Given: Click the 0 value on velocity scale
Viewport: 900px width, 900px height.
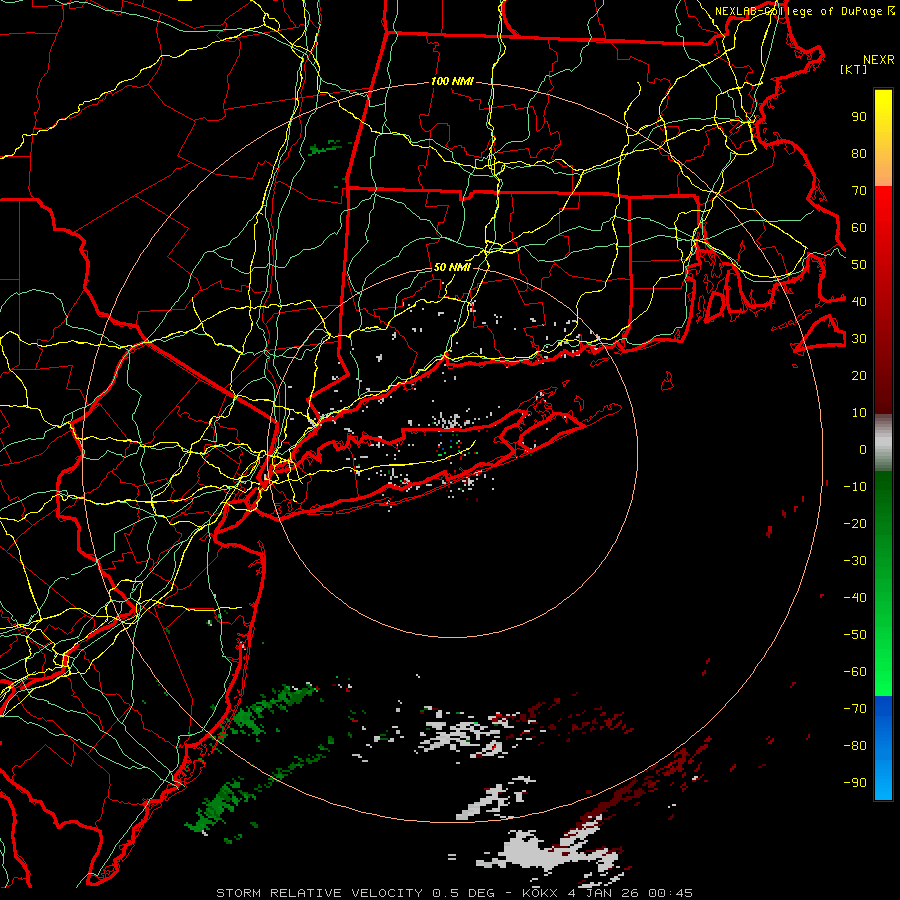Looking at the screenshot, I should 863,450.
